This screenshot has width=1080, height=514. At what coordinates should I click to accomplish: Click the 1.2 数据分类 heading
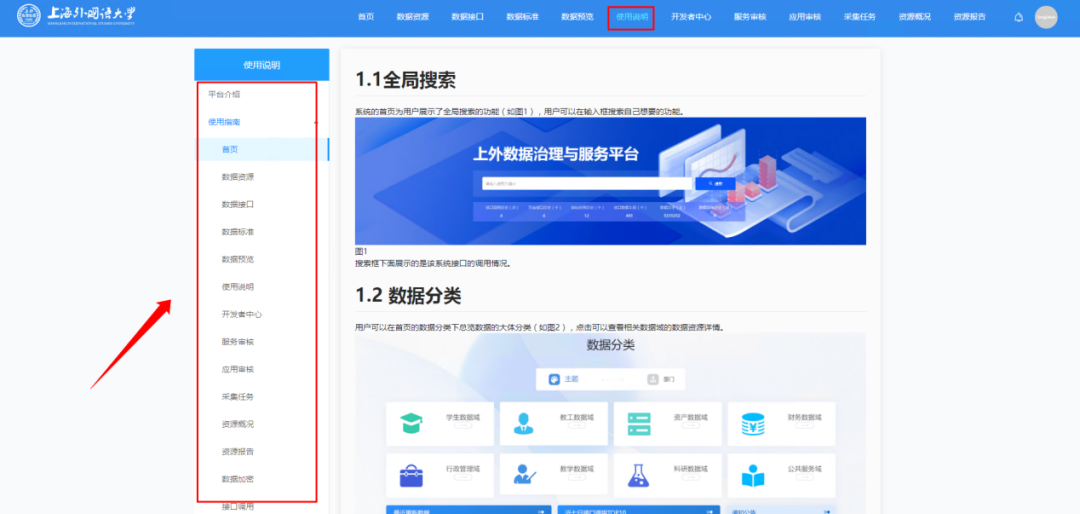pyautogui.click(x=408, y=296)
